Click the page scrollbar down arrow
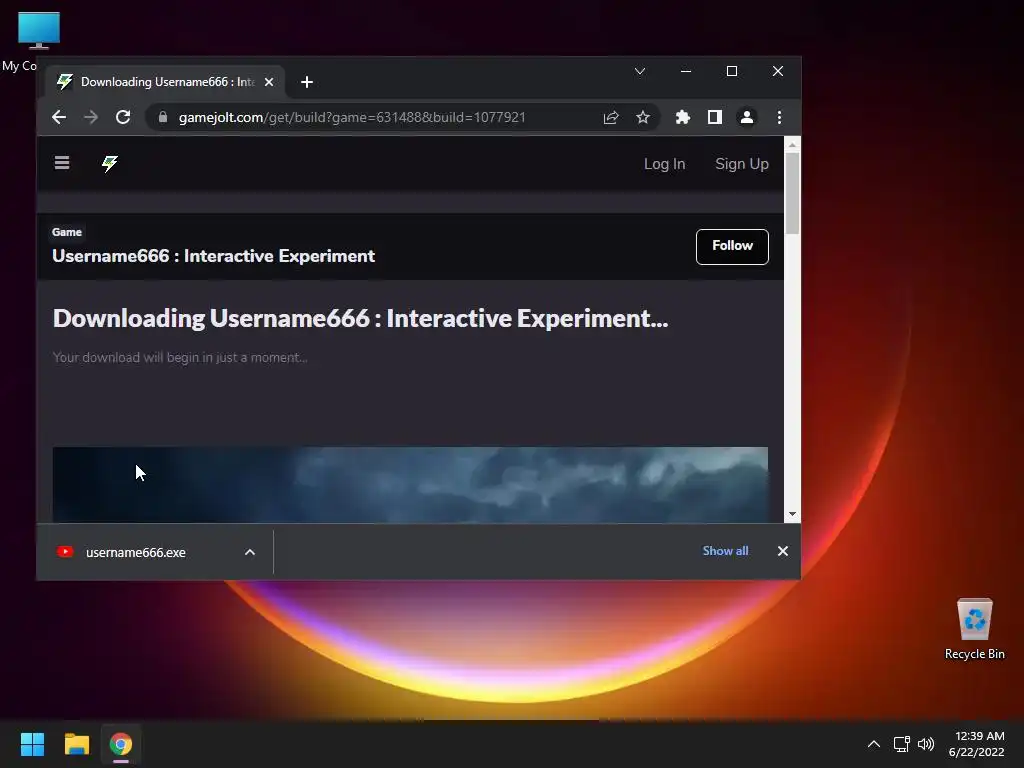Image resolution: width=1024 pixels, height=768 pixels. 792,515
